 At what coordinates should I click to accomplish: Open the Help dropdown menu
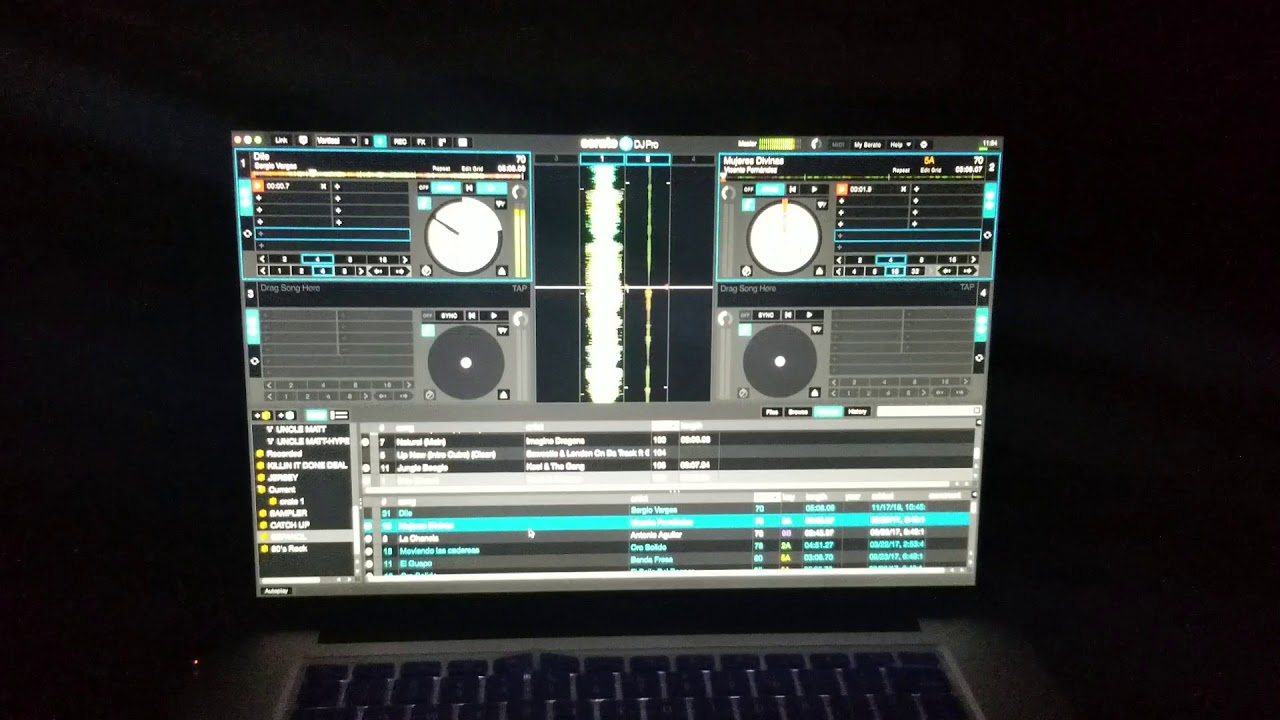[x=900, y=145]
